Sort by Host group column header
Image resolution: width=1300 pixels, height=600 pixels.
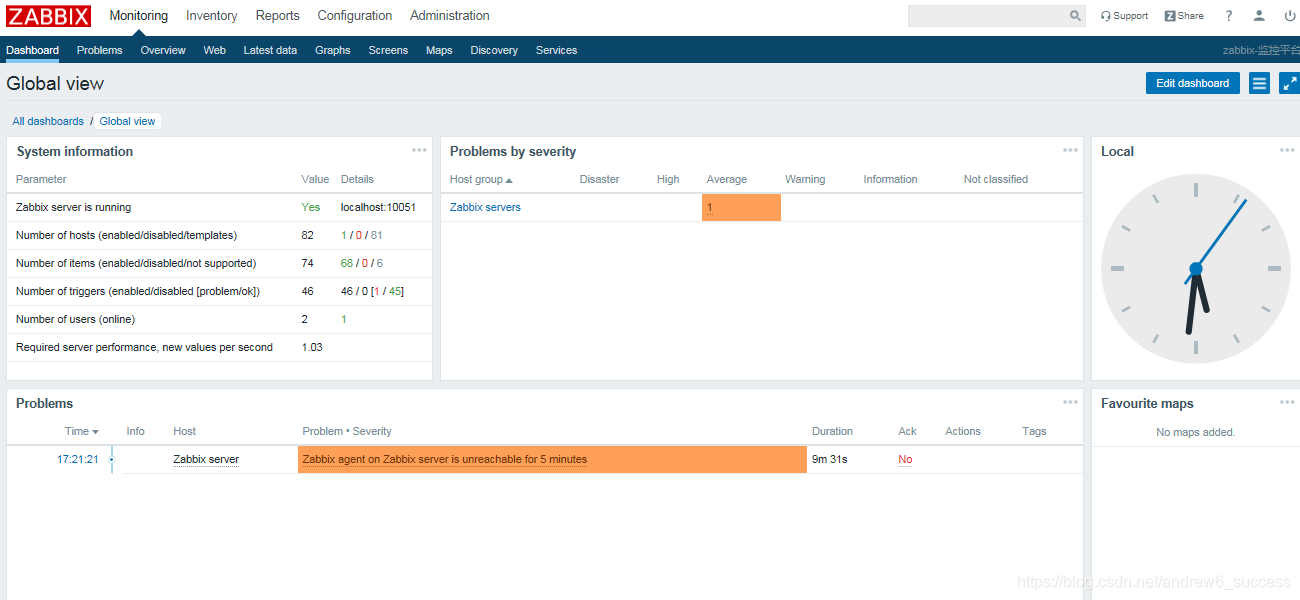(x=481, y=179)
